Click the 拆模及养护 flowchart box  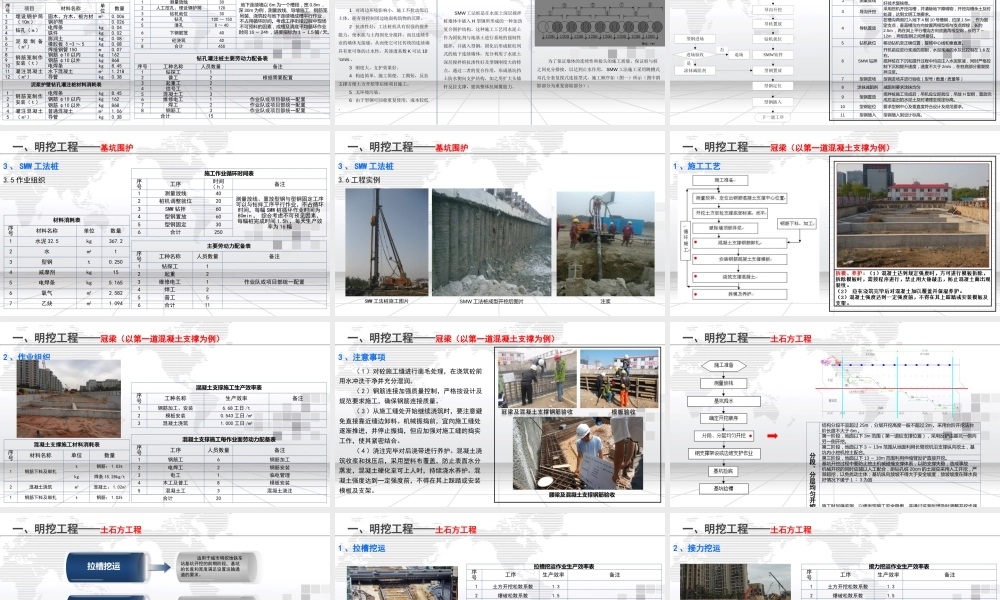(740, 294)
